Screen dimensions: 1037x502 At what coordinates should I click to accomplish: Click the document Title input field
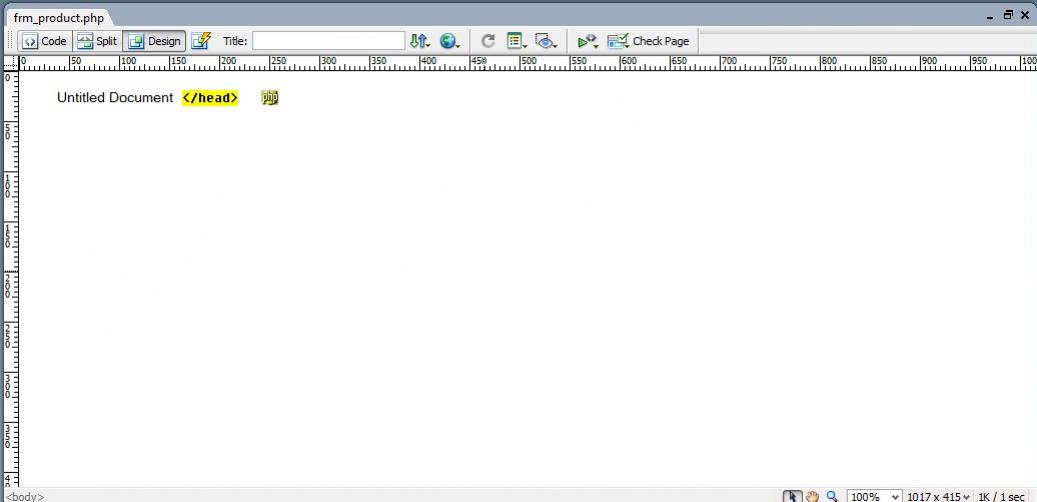[328, 41]
